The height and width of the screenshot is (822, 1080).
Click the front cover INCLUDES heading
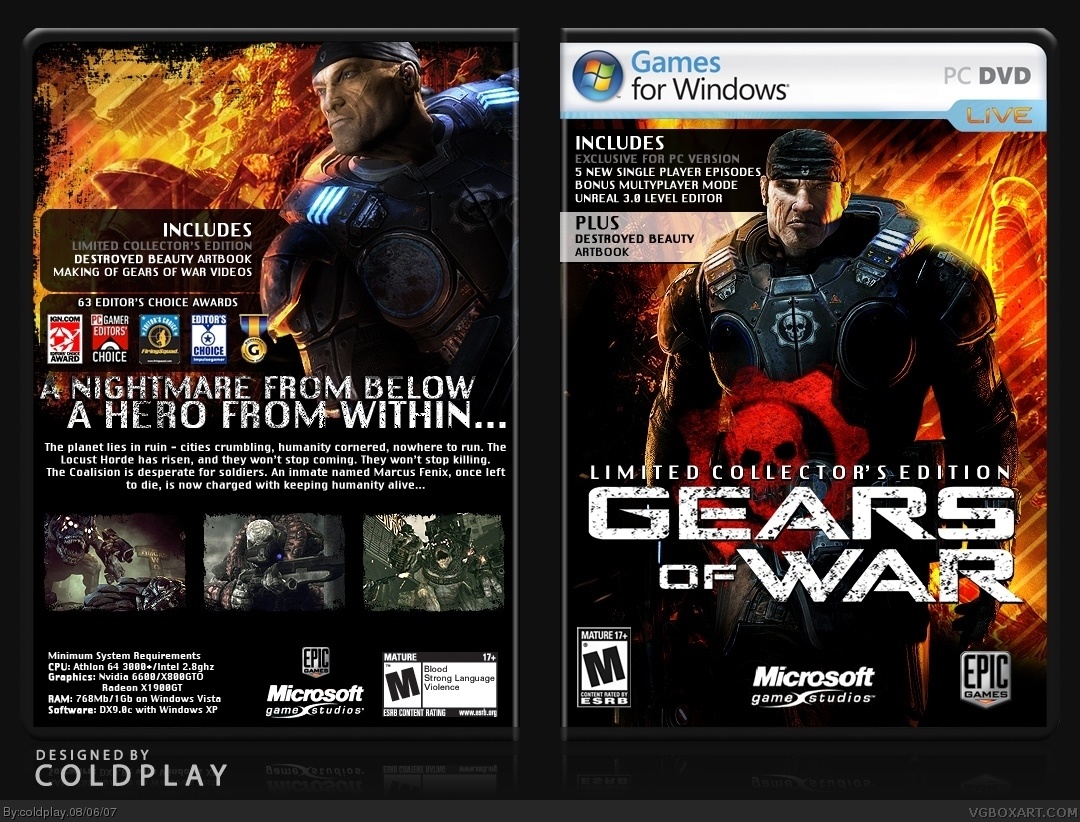point(619,143)
